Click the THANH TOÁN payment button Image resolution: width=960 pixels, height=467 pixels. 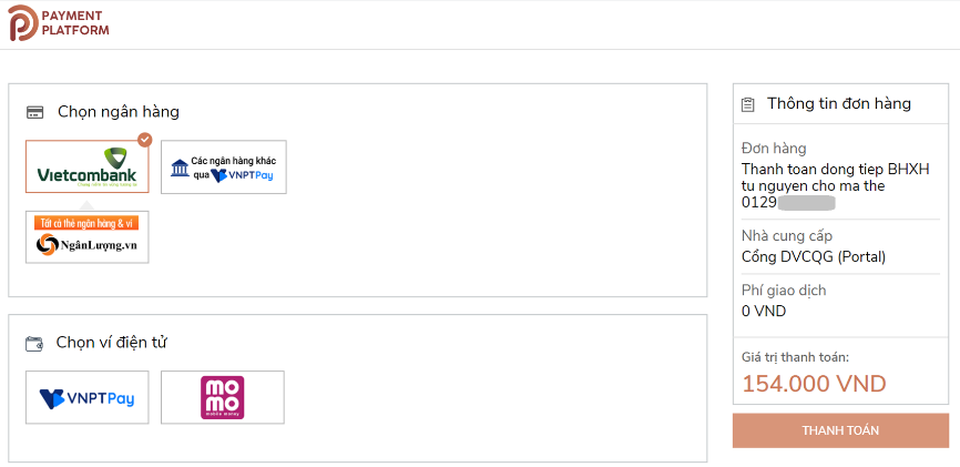841,430
